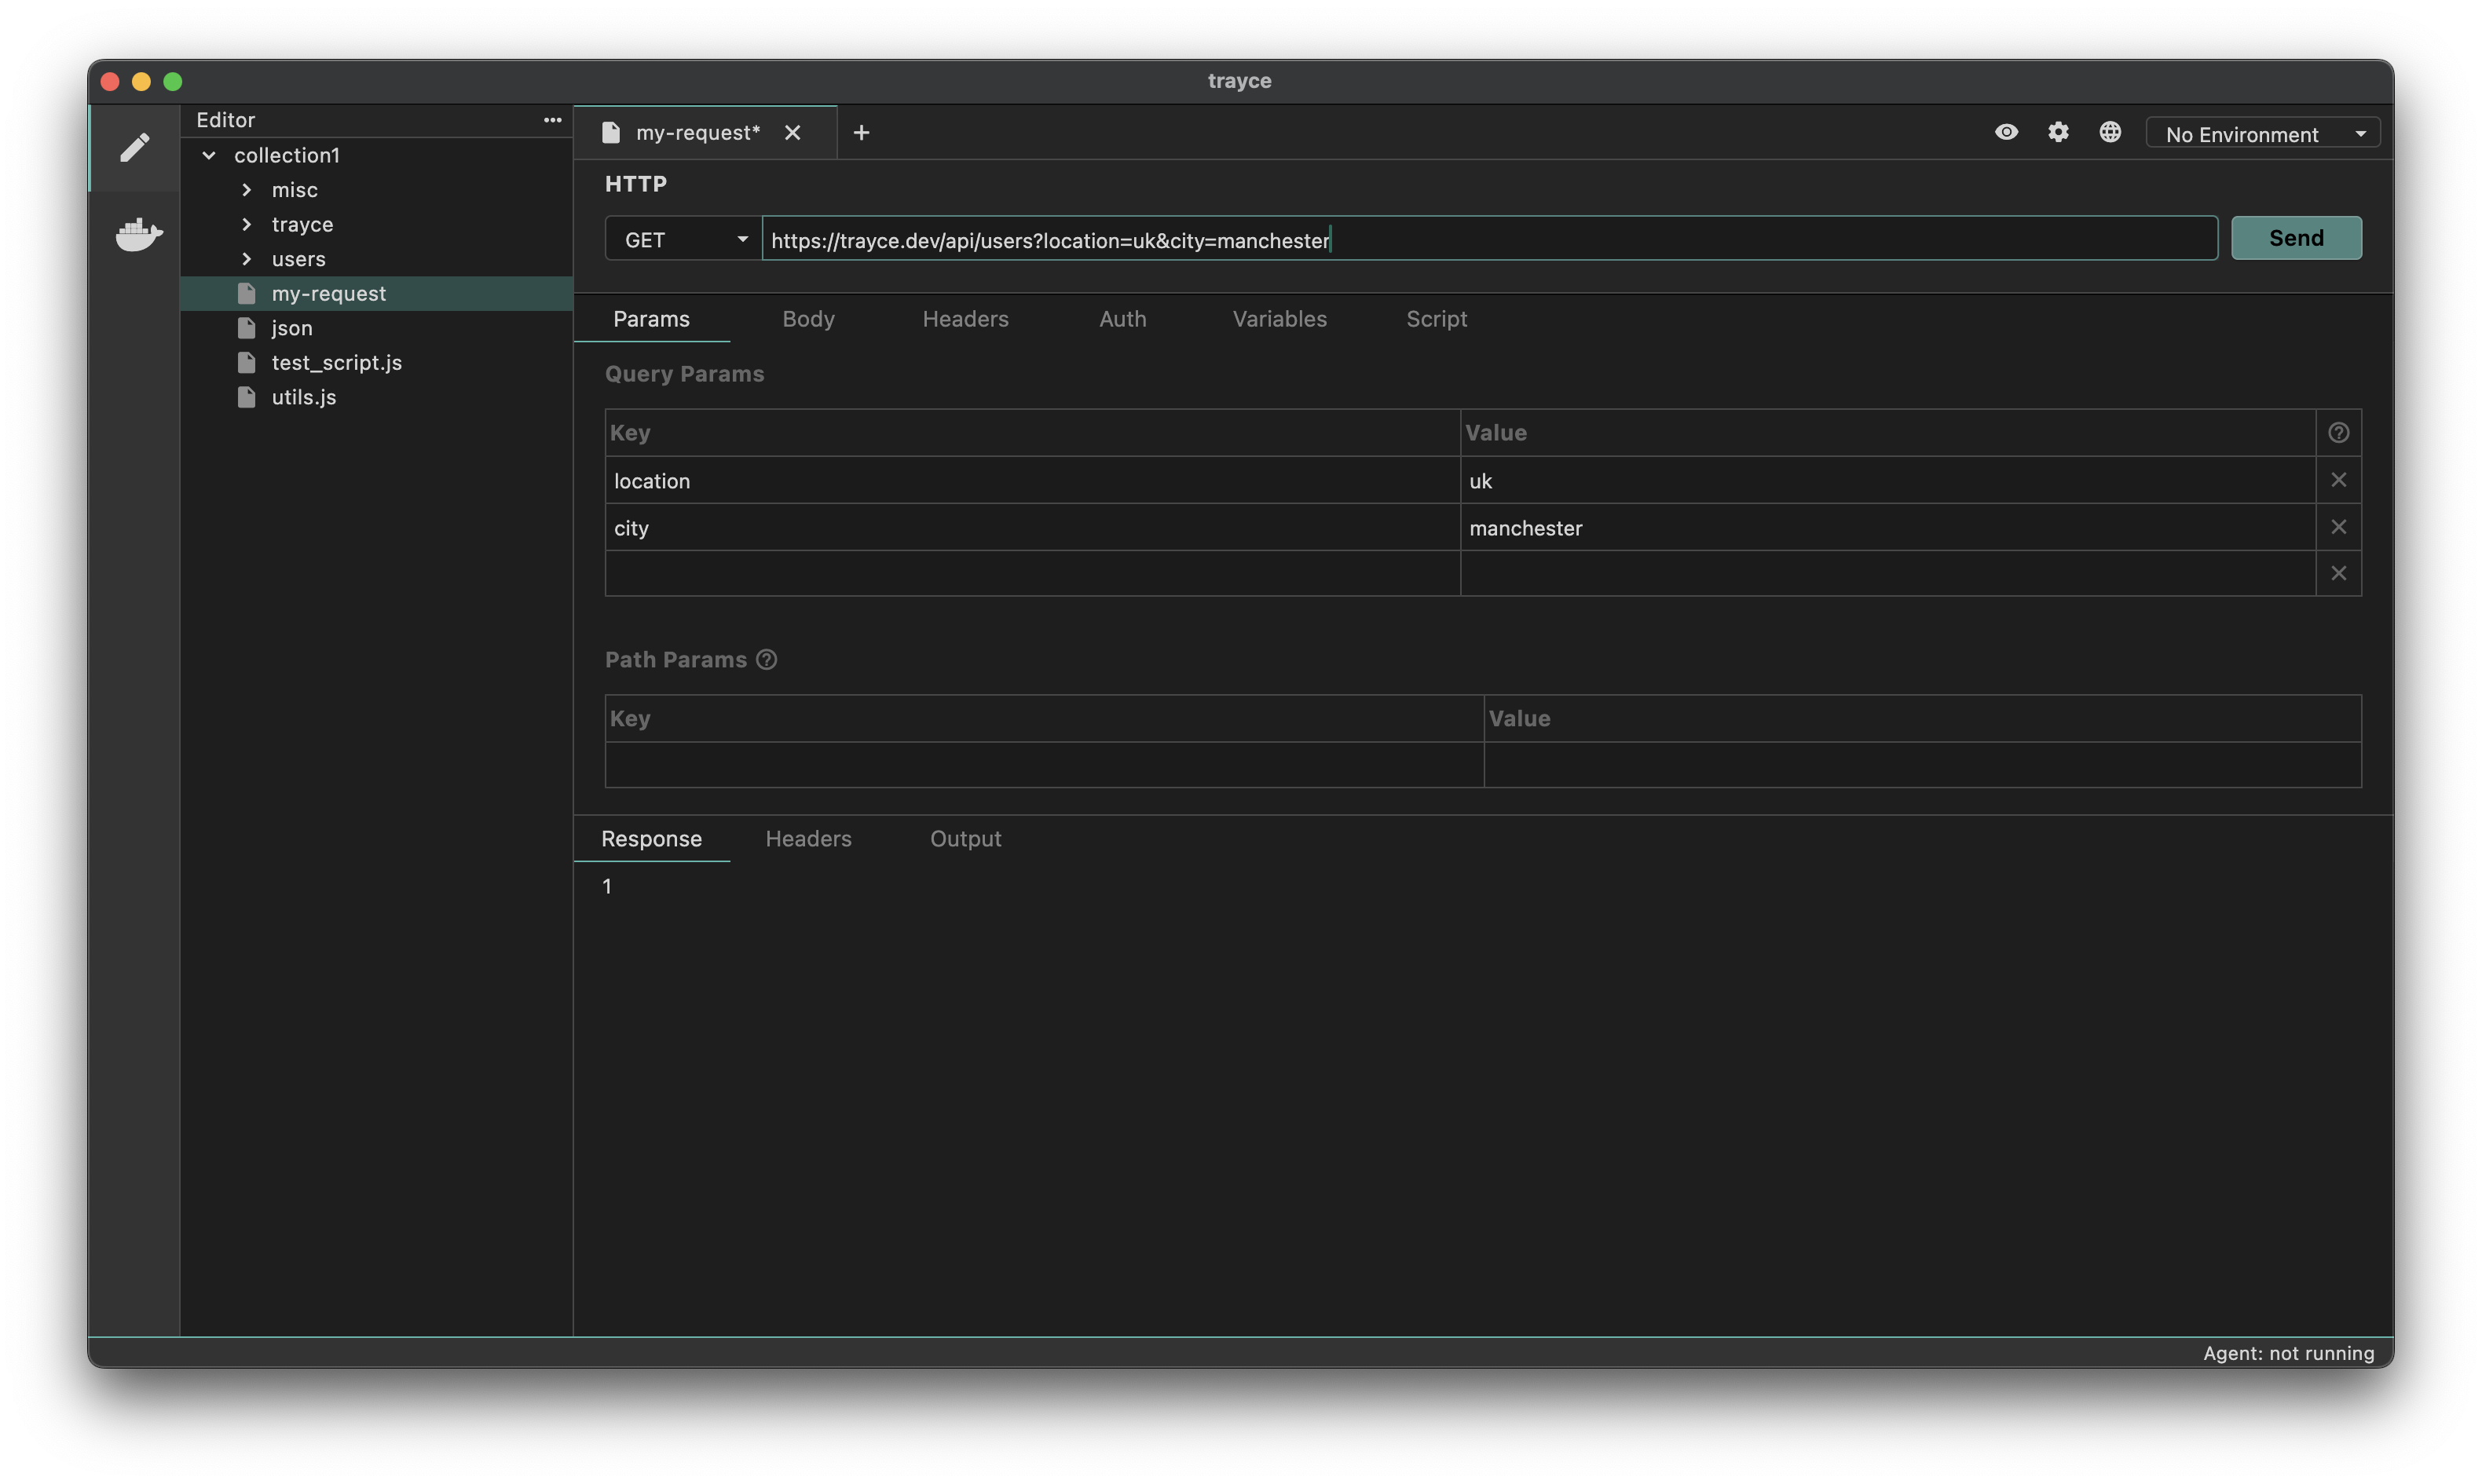Screen dimensions: 2482x1484
Task: Switch to the Variables tab
Action: (x=1279, y=319)
